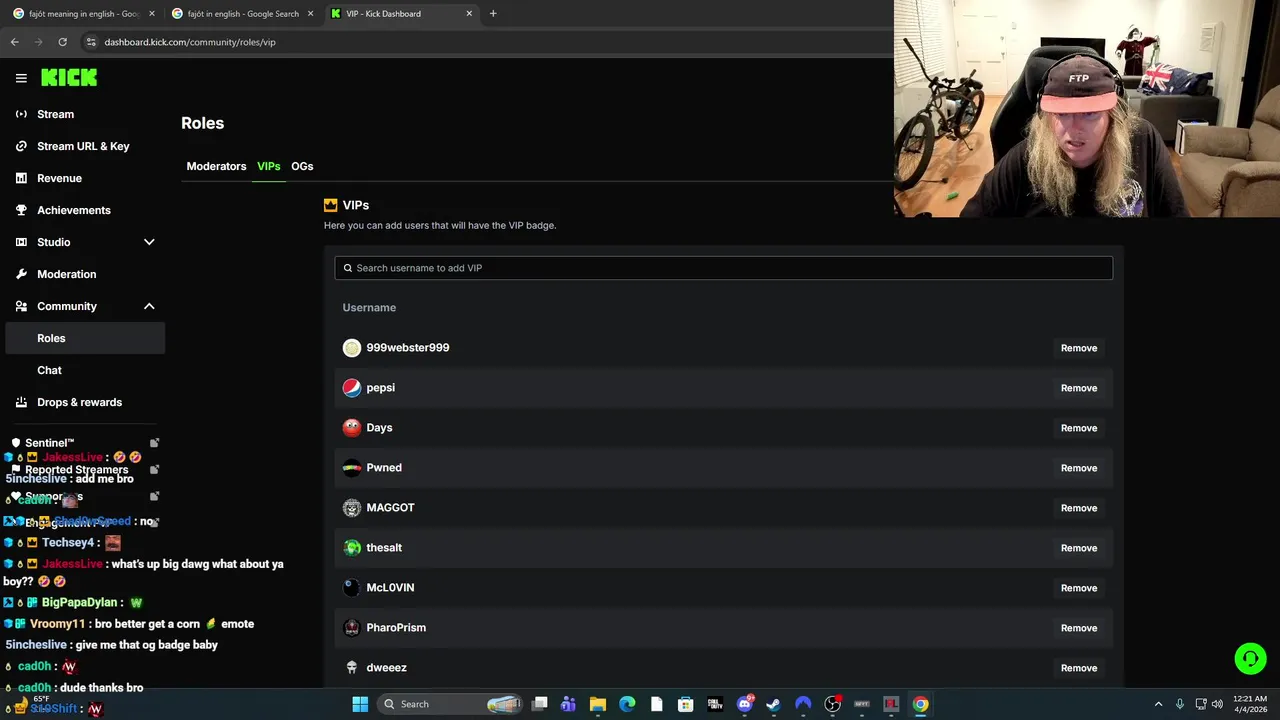Click the Drops & rewards gift icon
The width and height of the screenshot is (1280, 720).
(x=21, y=402)
